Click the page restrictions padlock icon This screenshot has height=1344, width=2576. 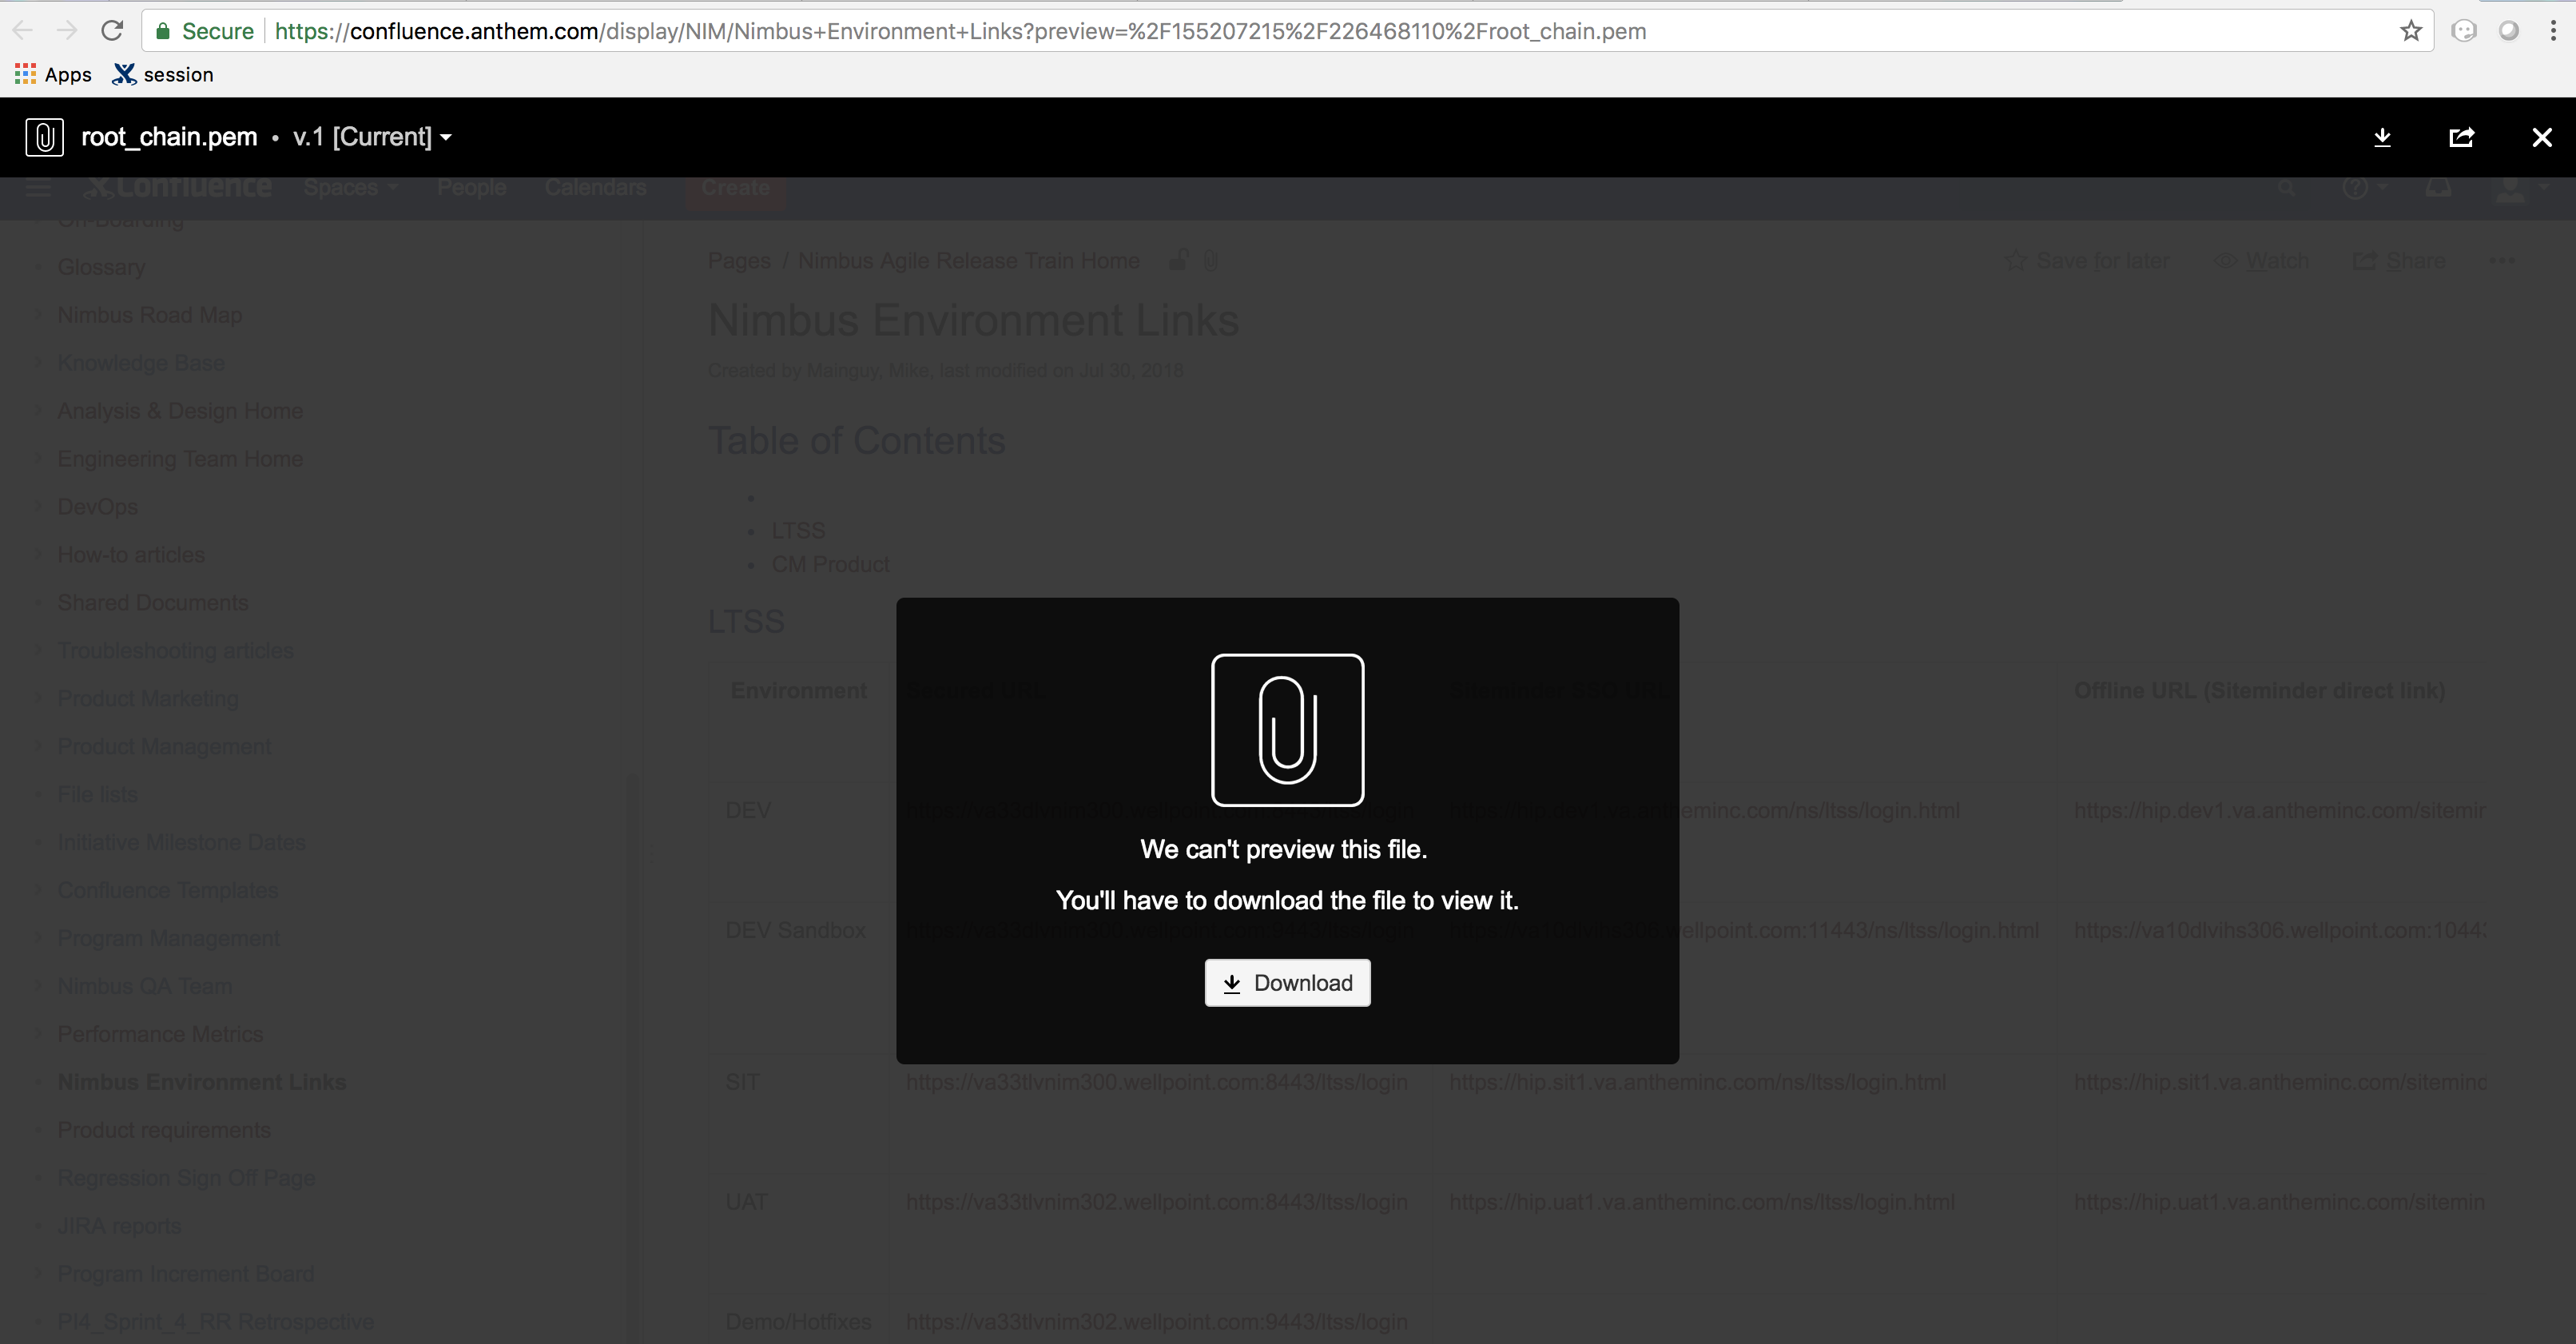(x=1179, y=261)
